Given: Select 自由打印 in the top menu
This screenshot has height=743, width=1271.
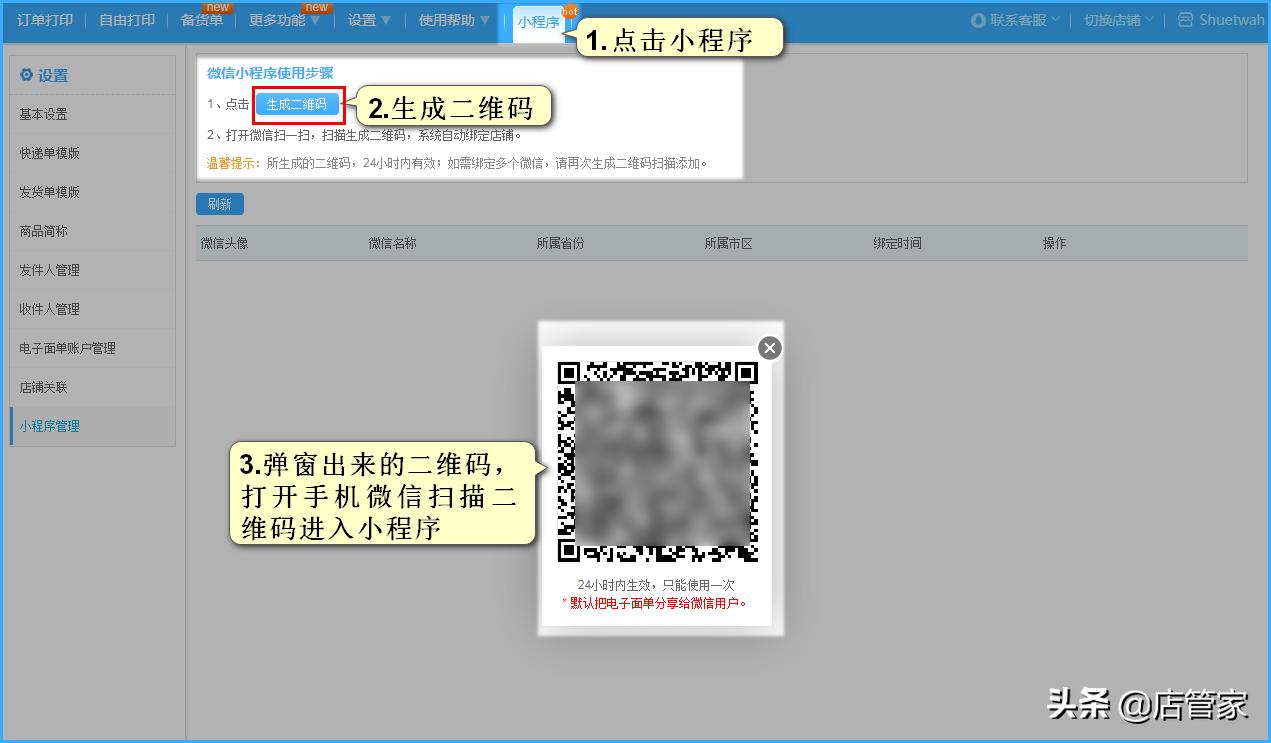Looking at the screenshot, I should point(125,19).
